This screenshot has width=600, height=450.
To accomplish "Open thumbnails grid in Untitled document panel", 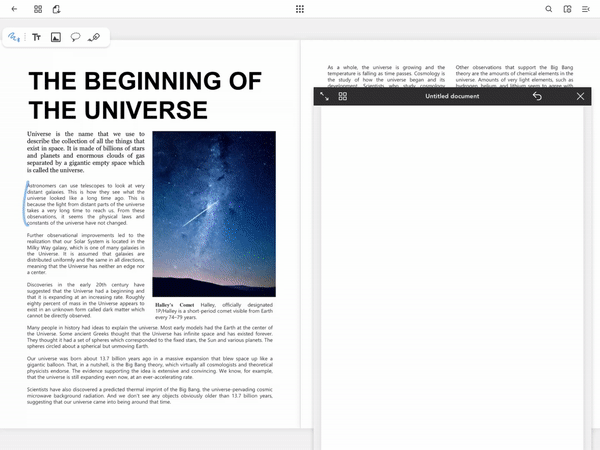I will pyautogui.click(x=343, y=96).
